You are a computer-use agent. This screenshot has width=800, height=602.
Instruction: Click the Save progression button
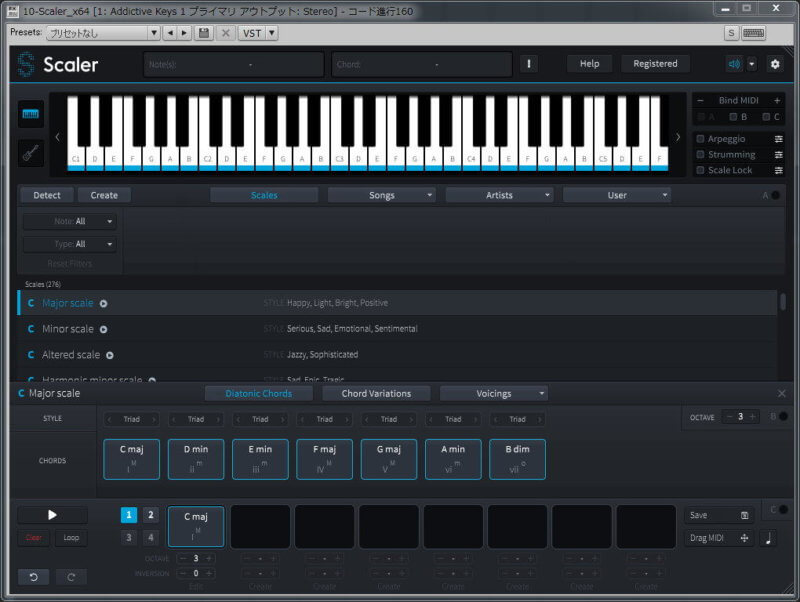click(x=718, y=515)
